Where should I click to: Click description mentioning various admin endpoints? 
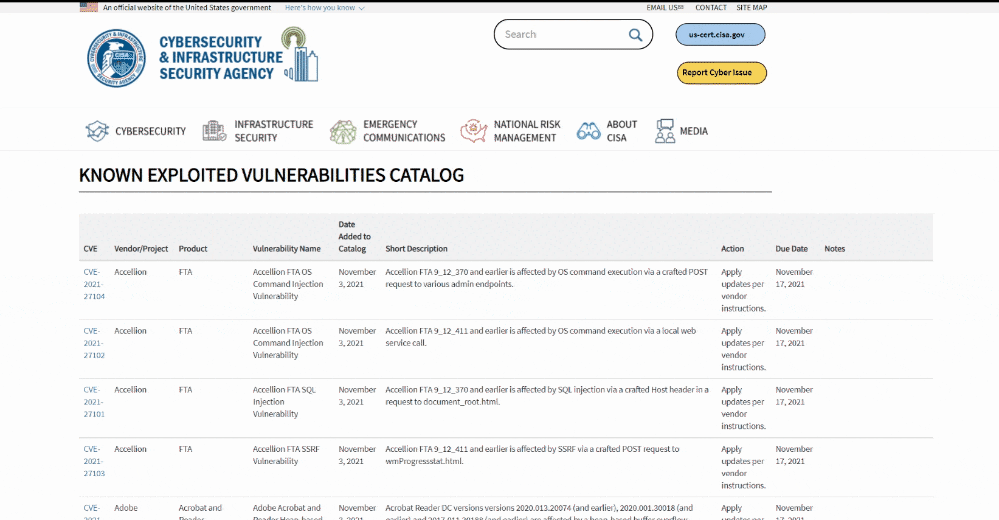tap(546, 278)
